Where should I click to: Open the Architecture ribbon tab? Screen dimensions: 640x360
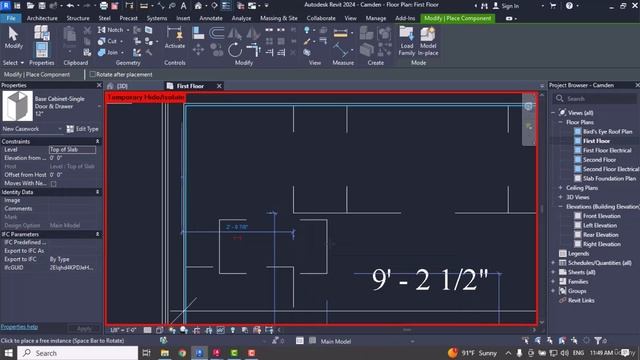42,18
